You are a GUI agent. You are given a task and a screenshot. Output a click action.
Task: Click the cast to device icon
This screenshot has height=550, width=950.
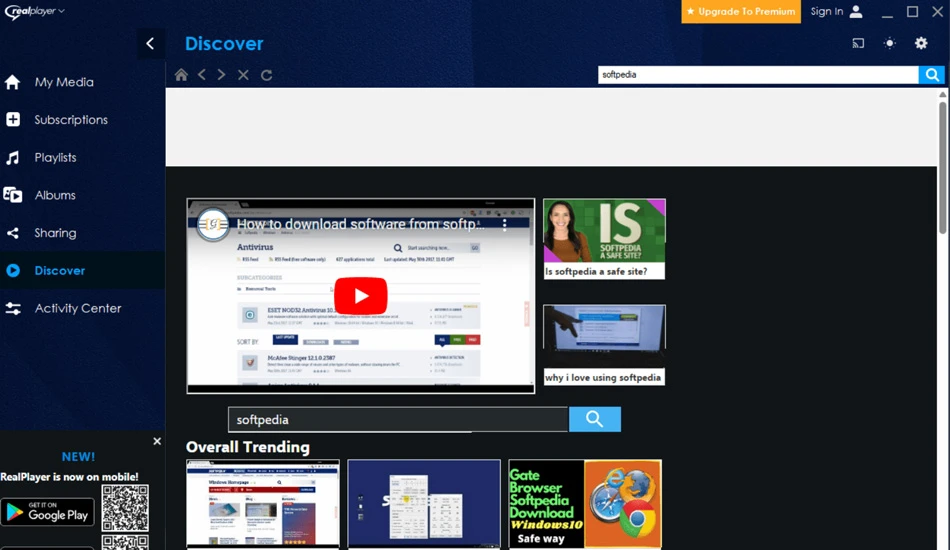tap(858, 43)
